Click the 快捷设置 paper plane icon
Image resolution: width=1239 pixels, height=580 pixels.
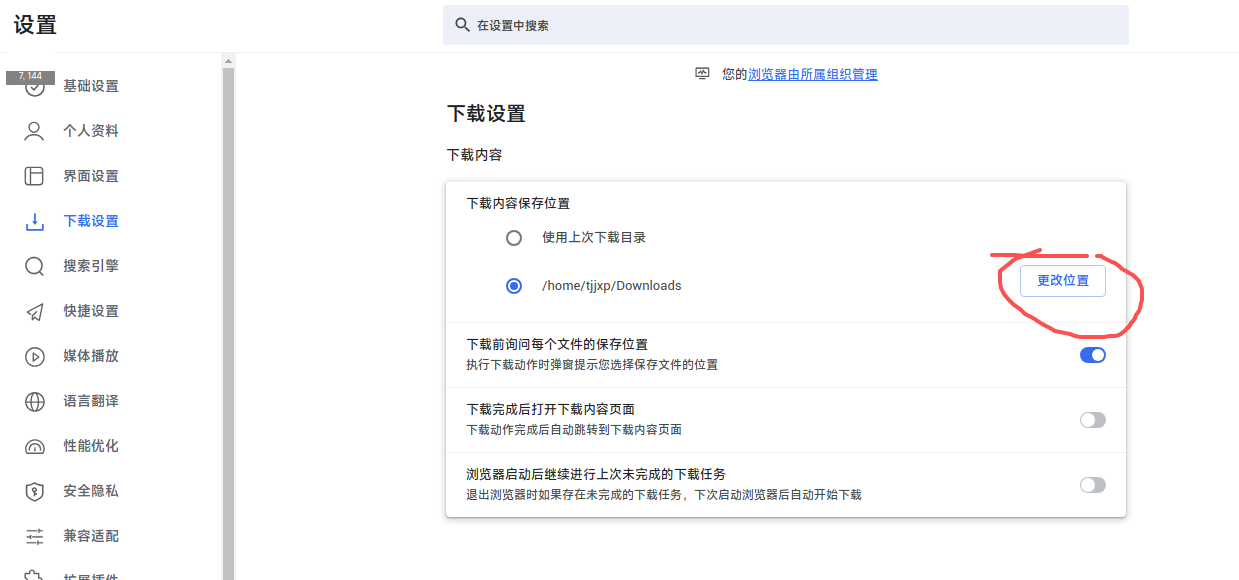click(35, 311)
